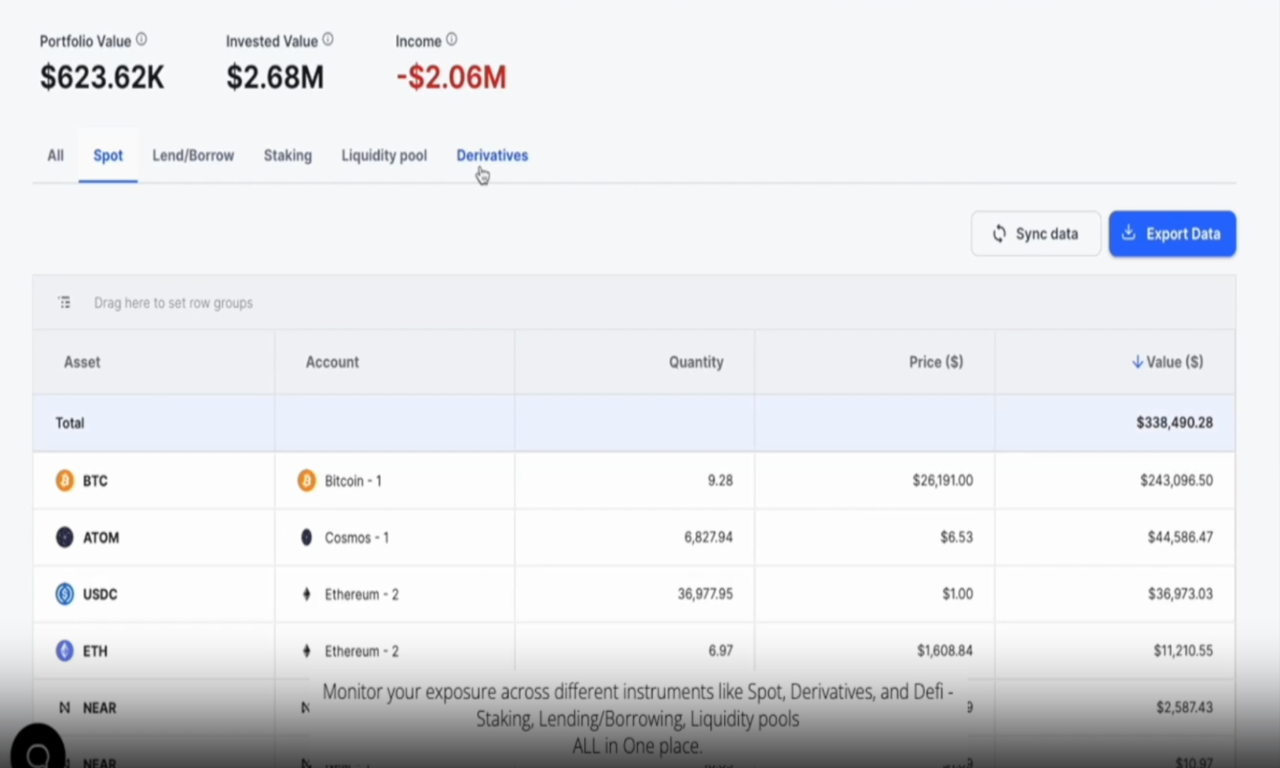Click the ATOM asset name
The image size is (1280, 768).
(x=101, y=538)
